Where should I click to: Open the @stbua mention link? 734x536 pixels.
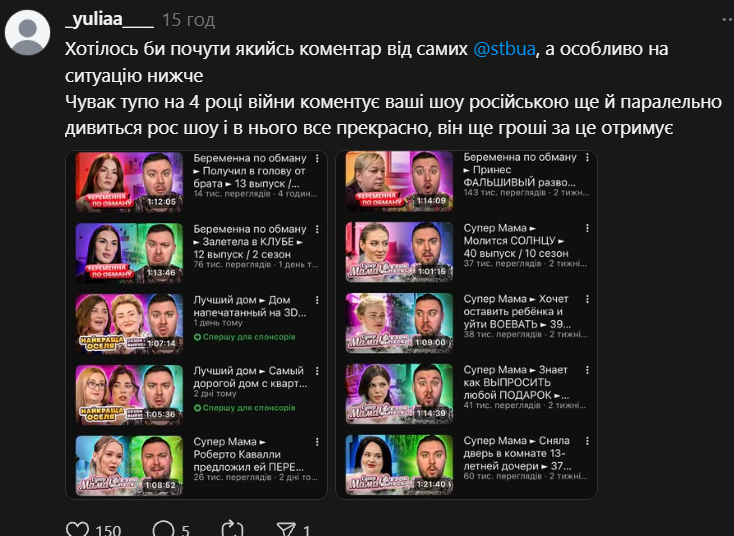coord(504,49)
